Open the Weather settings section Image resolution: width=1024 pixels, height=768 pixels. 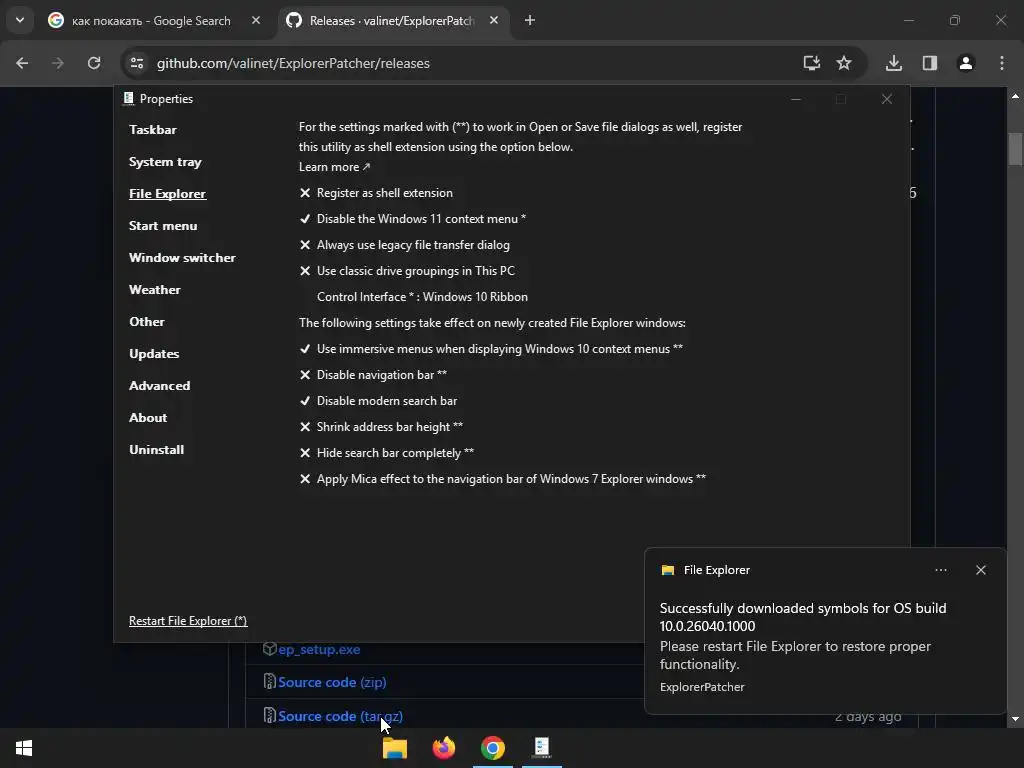pyautogui.click(x=155, y=289)
